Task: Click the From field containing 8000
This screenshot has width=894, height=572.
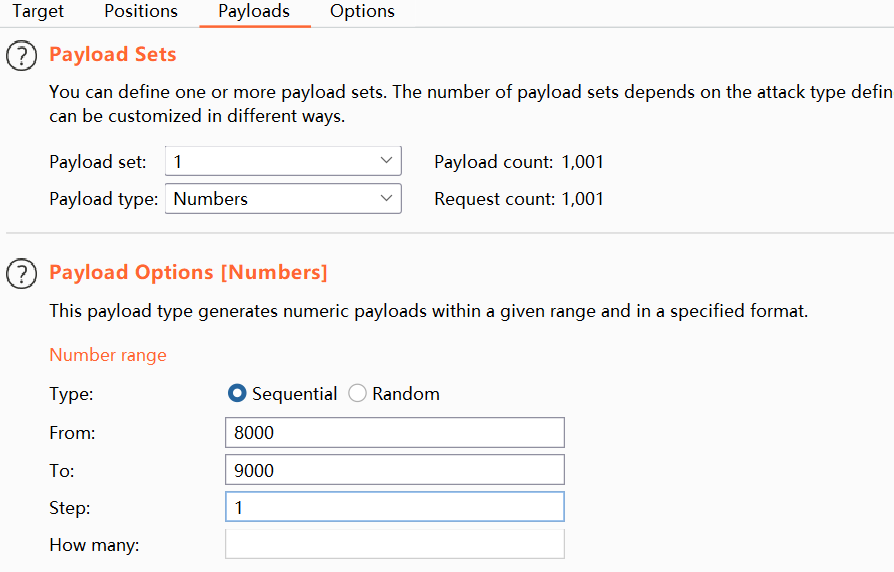Action: tap(395, 433)
